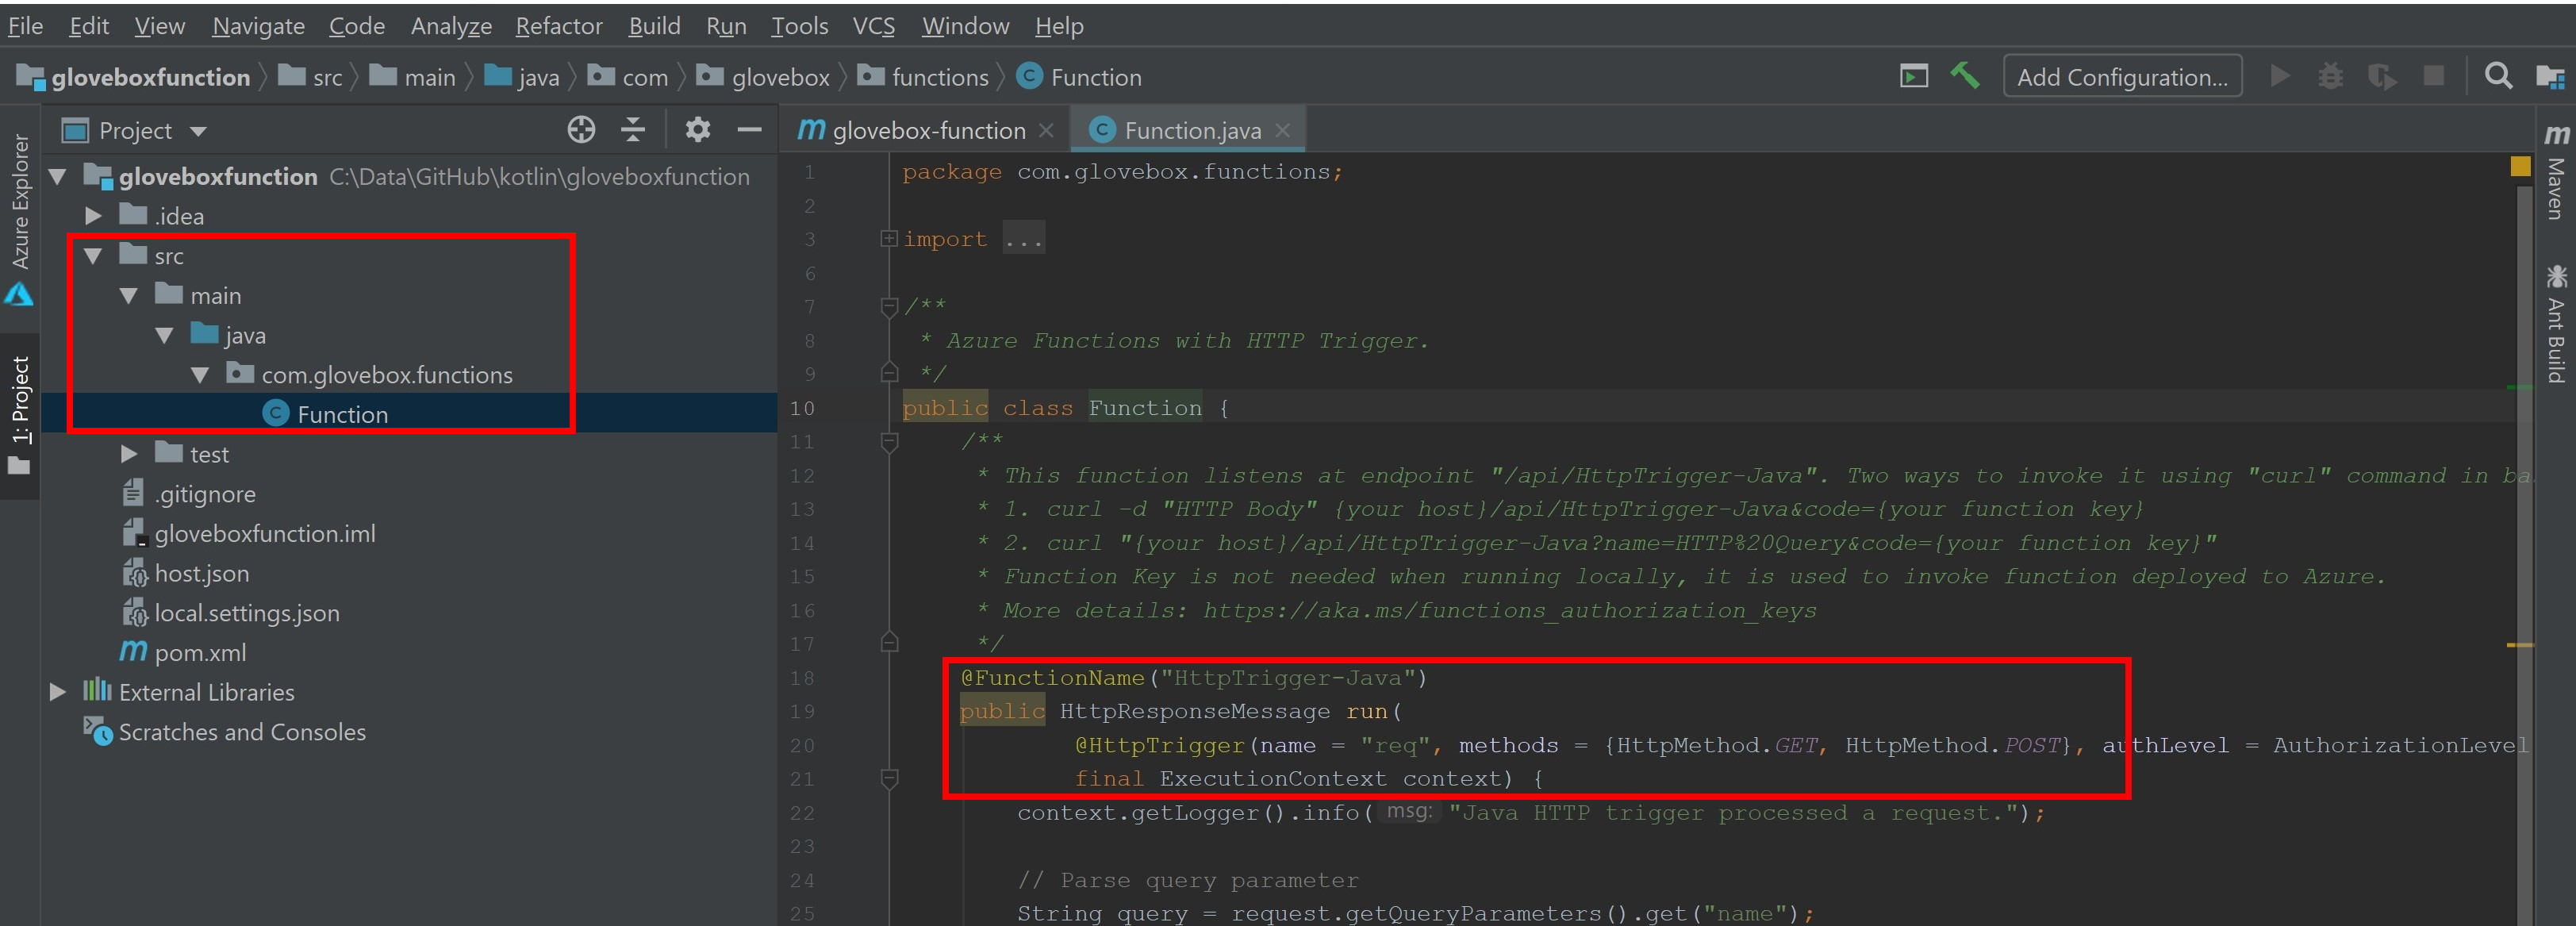Open Project panel settings gear

pos(697,130)
